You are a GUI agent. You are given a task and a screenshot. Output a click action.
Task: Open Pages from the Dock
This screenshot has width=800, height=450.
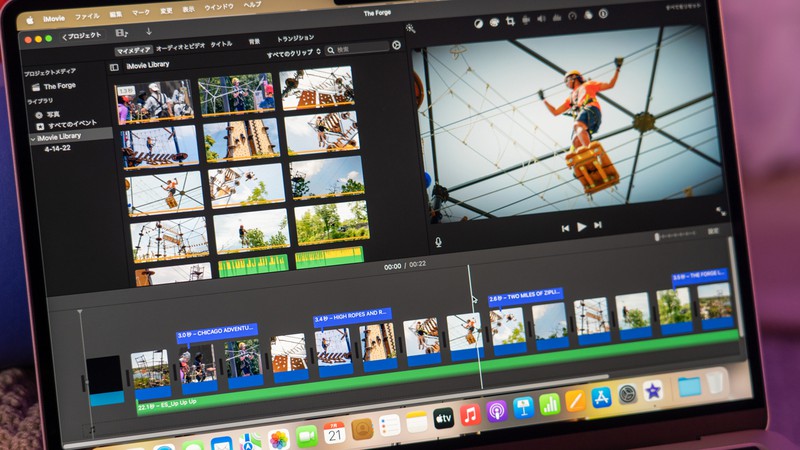pyautogui.click(x=575, y=401)
